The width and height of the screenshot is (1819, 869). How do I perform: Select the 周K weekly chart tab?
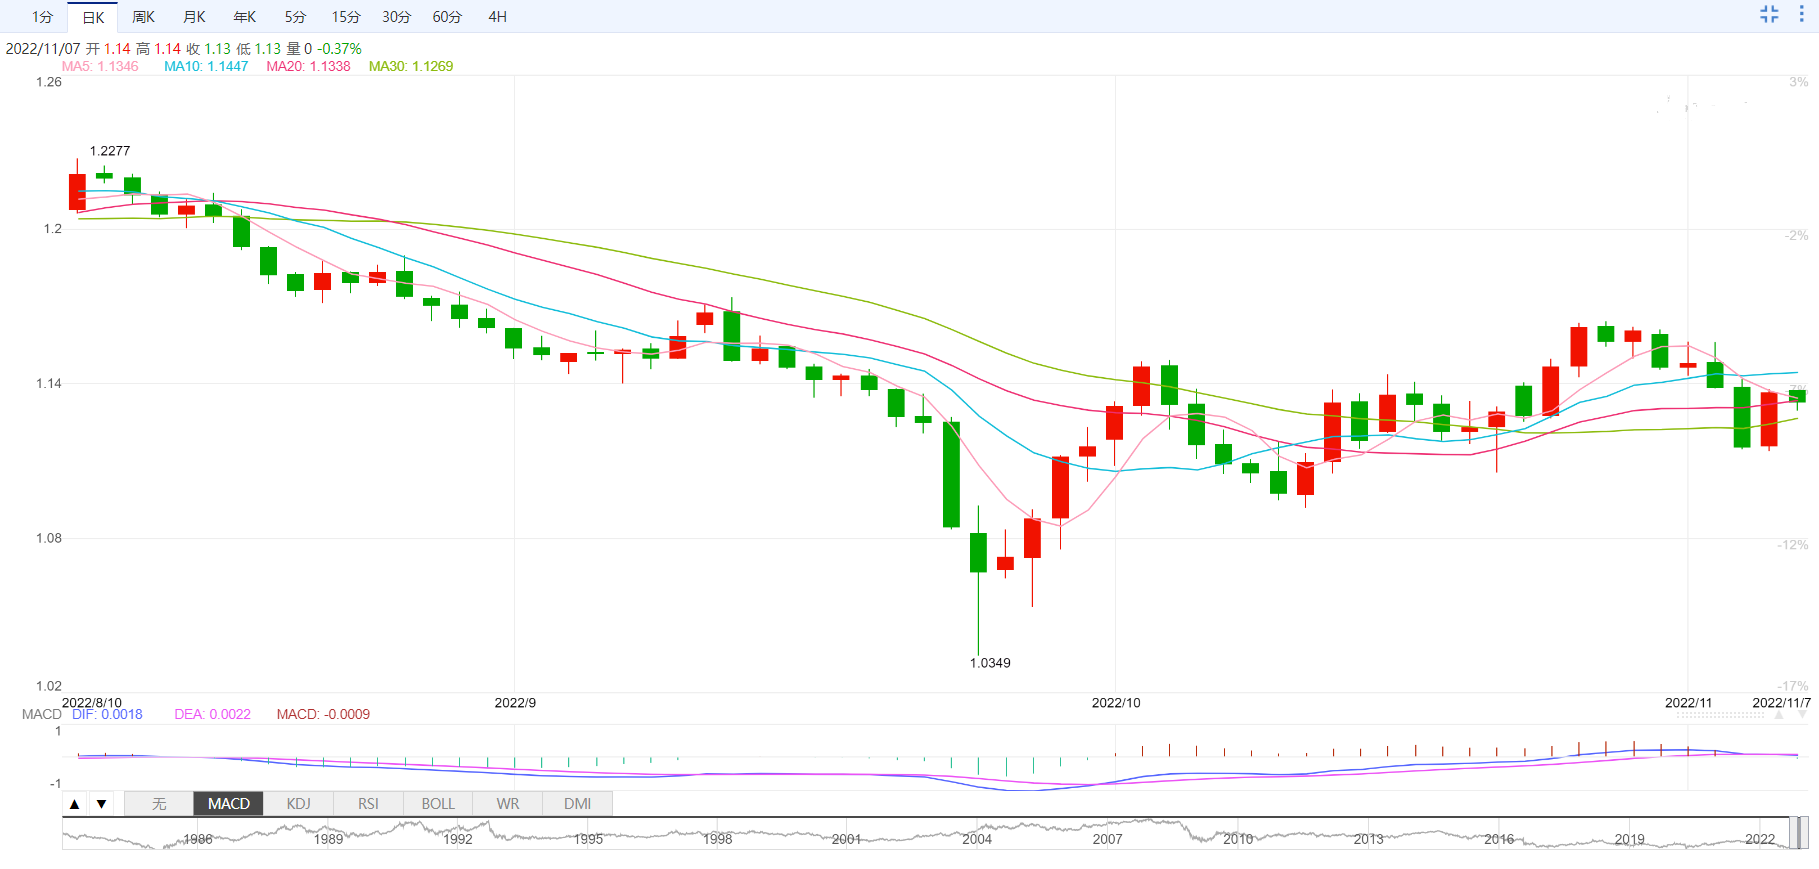click(x=143, y=17)
